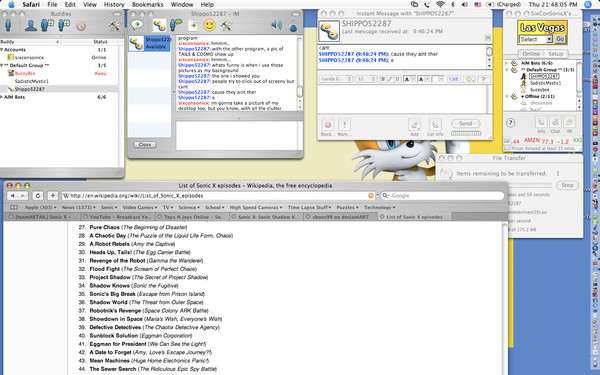Click Info icon in SixConSonicX buddy list
The height and width of the screenshot is (375, 600).
541,122
